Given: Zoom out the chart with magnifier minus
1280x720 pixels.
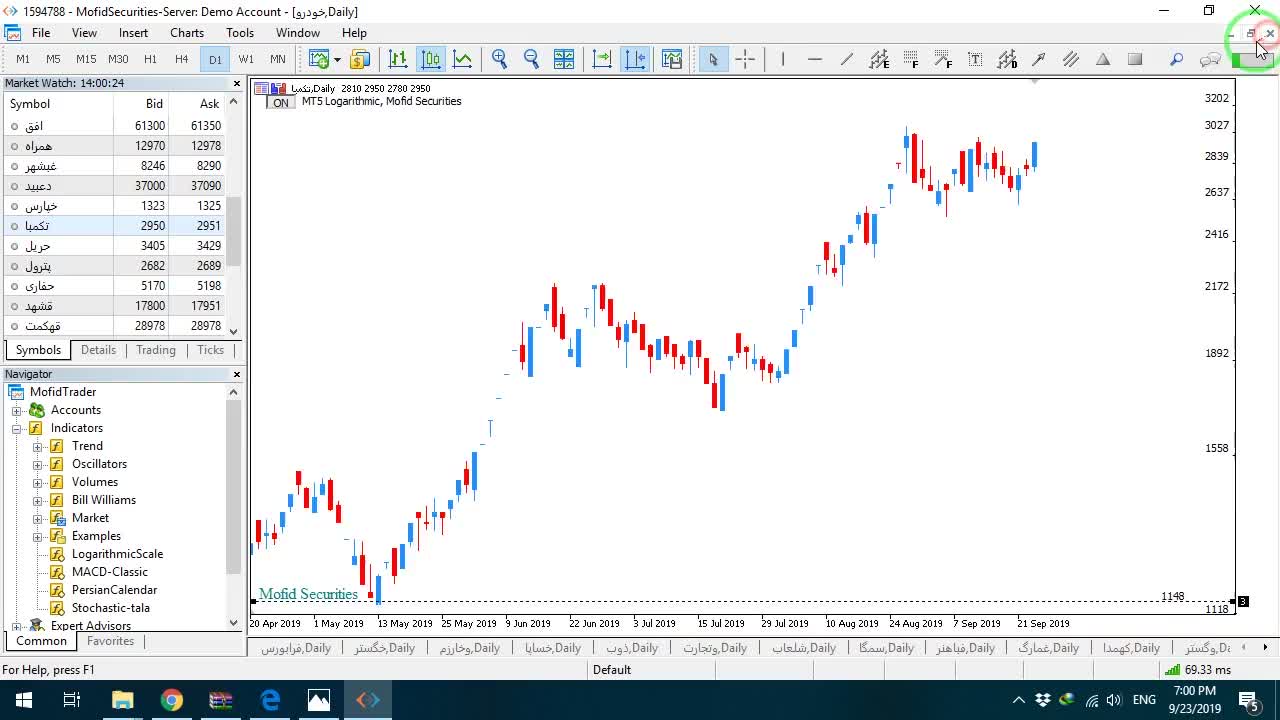Looking at the screenshot, I should point(531,59).
